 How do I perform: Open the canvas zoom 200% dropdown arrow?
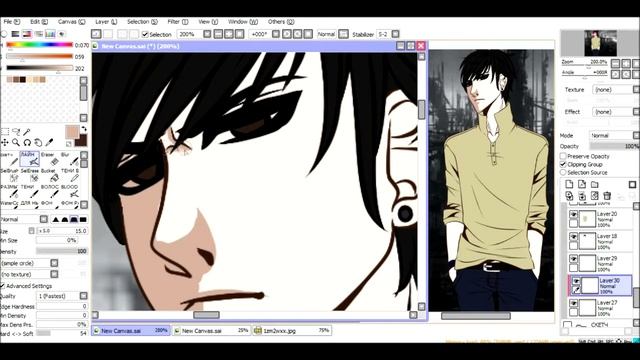tap(207, 34)
